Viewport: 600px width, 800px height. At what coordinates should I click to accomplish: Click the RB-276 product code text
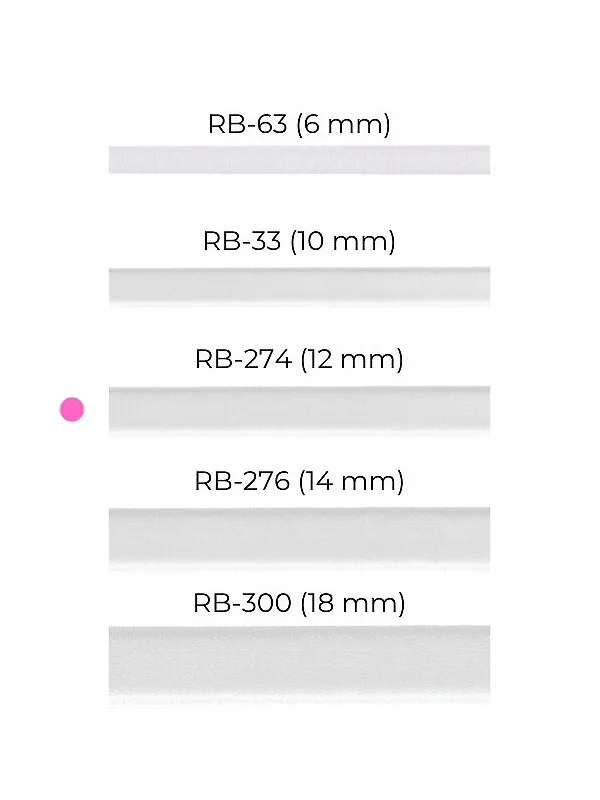pos(244,482)
